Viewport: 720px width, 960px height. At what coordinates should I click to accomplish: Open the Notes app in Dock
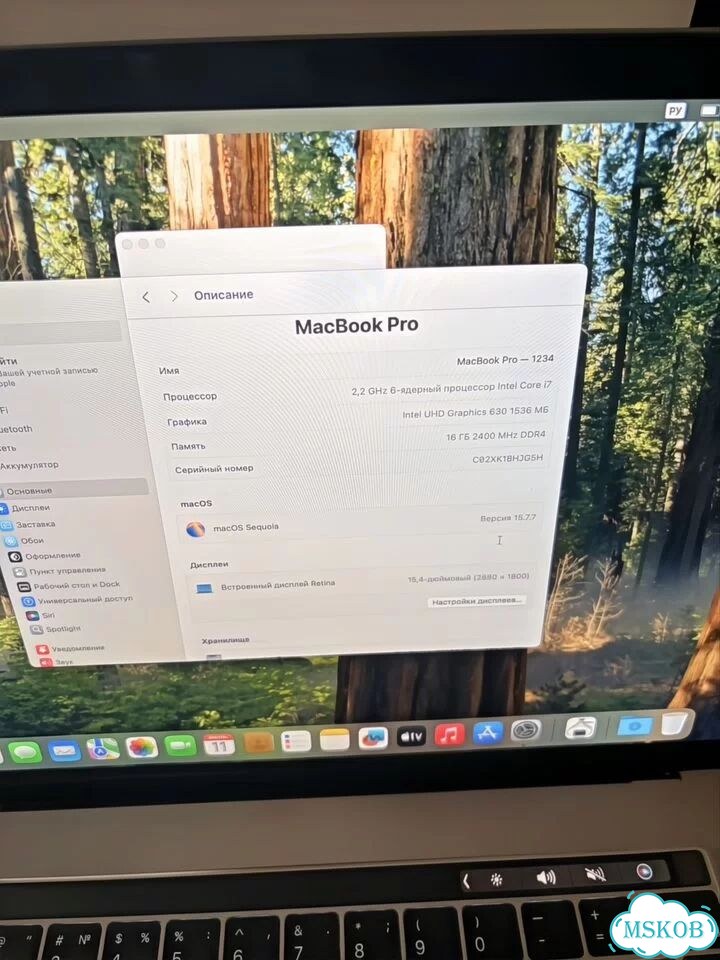point(335,740)
